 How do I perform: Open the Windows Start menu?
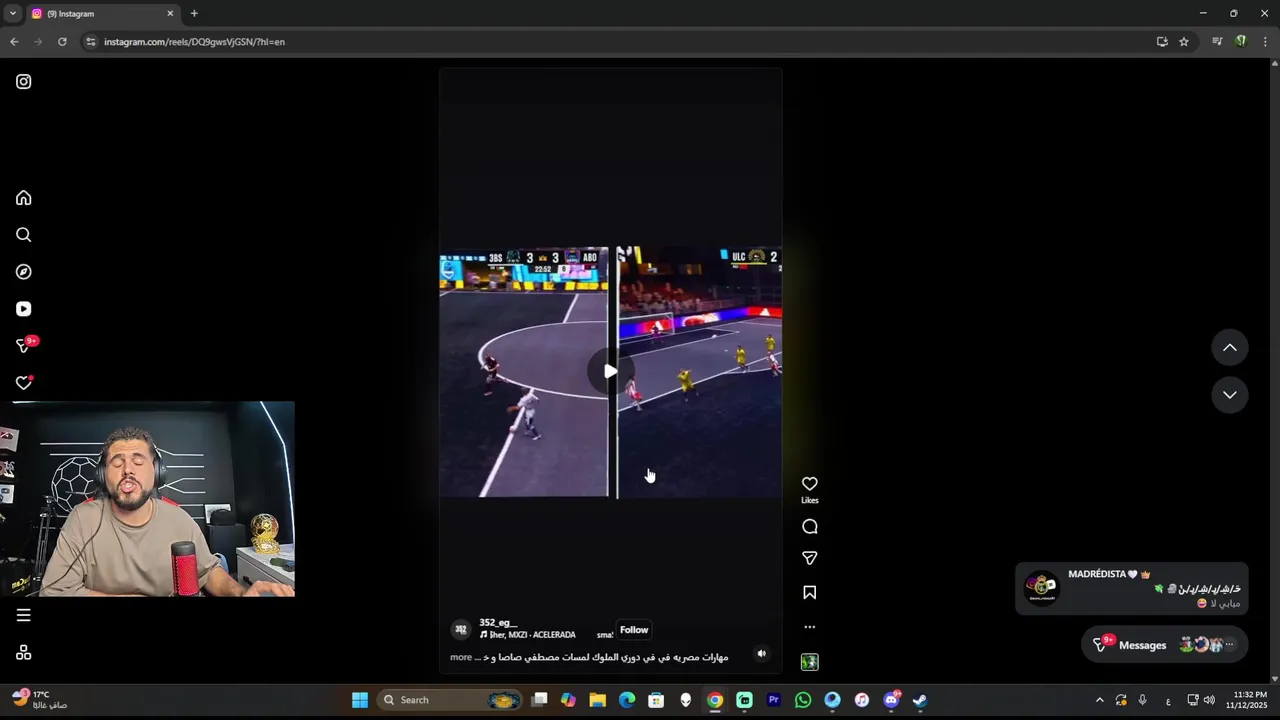click(360, 700)
